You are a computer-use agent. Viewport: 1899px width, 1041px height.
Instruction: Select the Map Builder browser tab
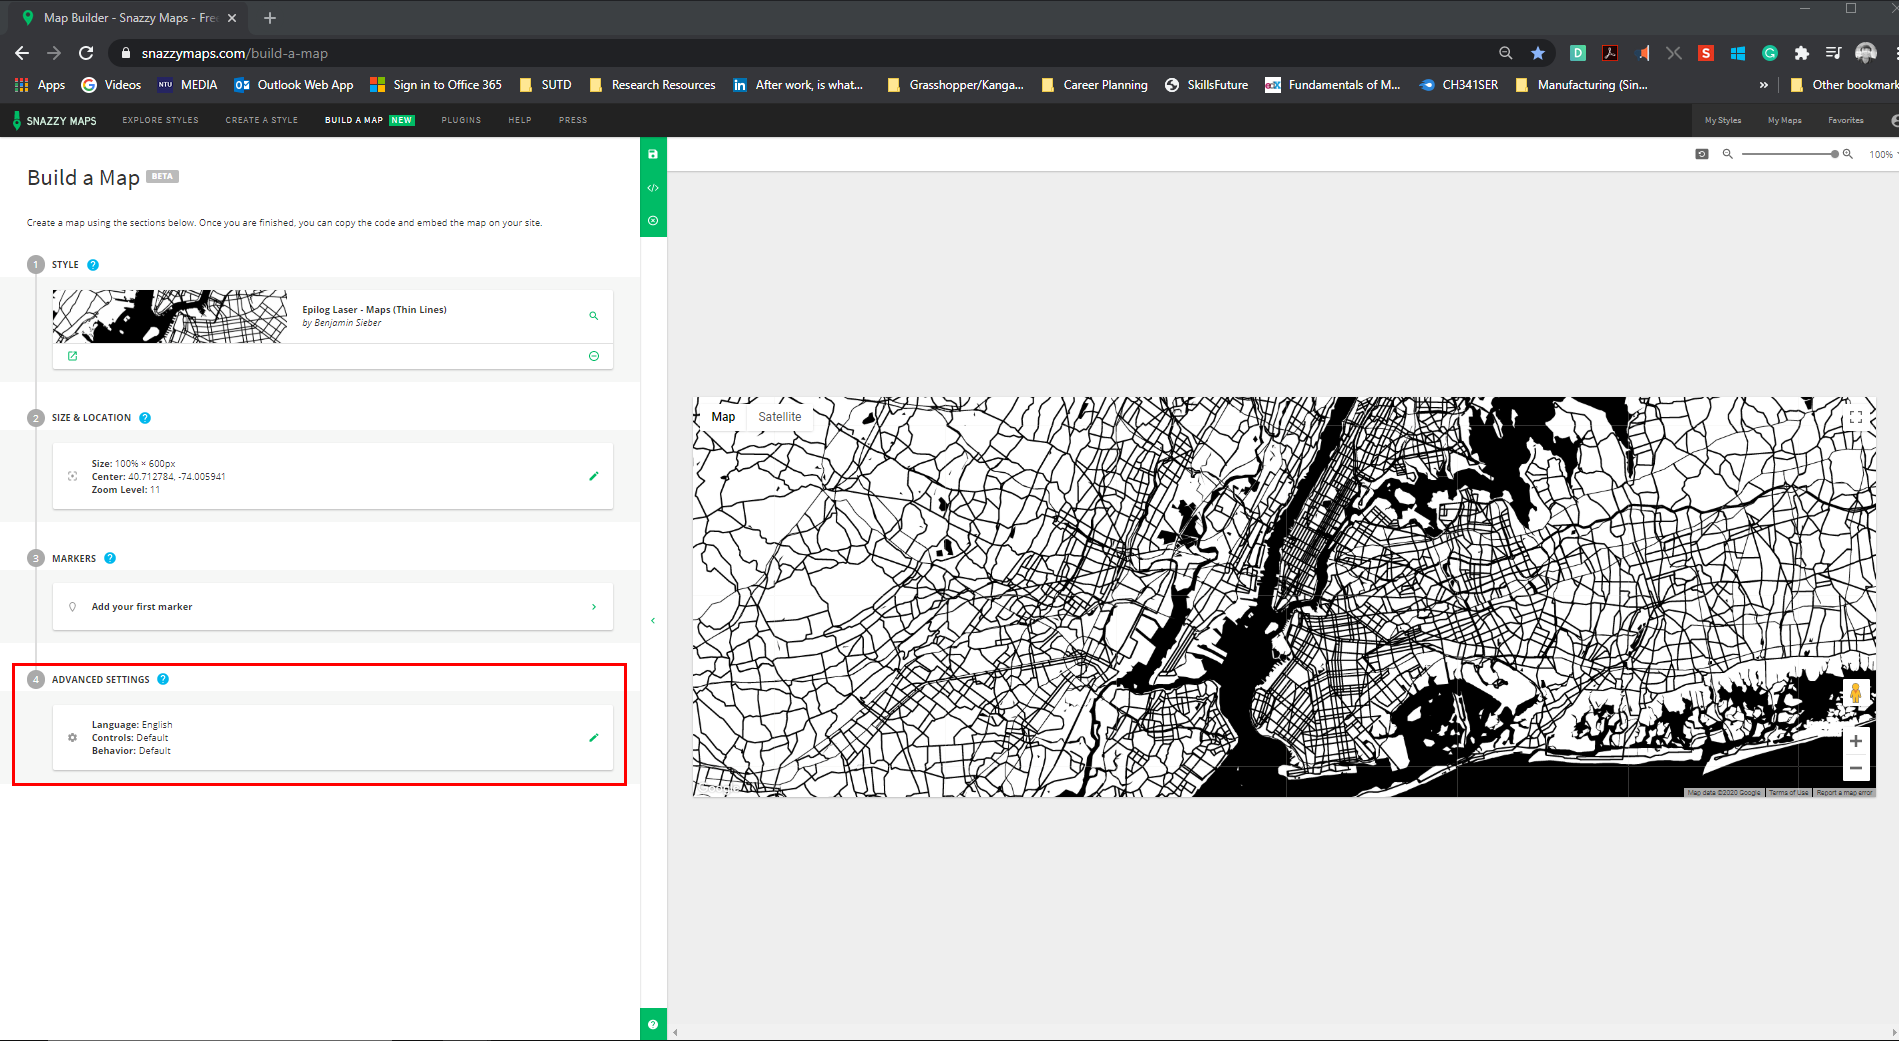click(129, 18)
